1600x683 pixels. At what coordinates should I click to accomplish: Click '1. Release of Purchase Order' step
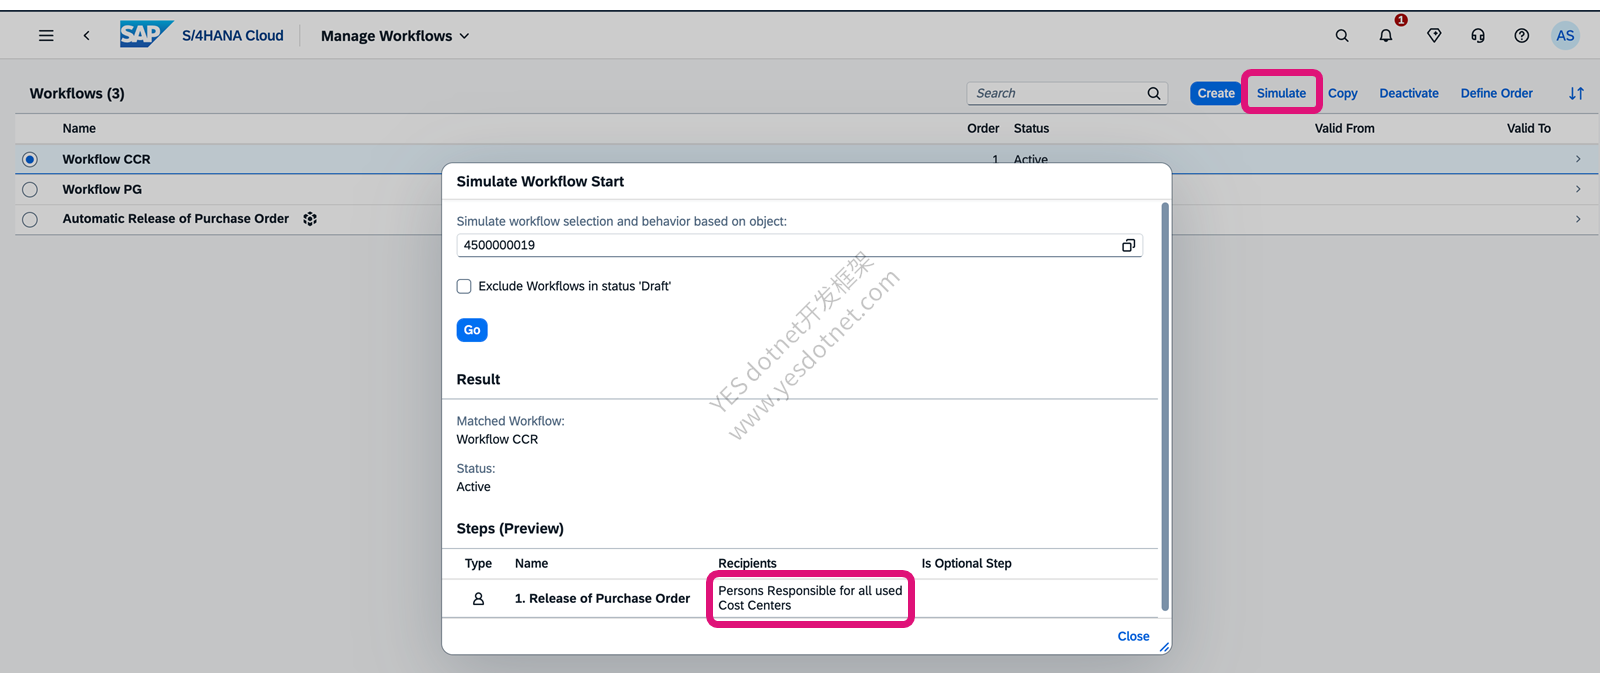tap(602, 598)
